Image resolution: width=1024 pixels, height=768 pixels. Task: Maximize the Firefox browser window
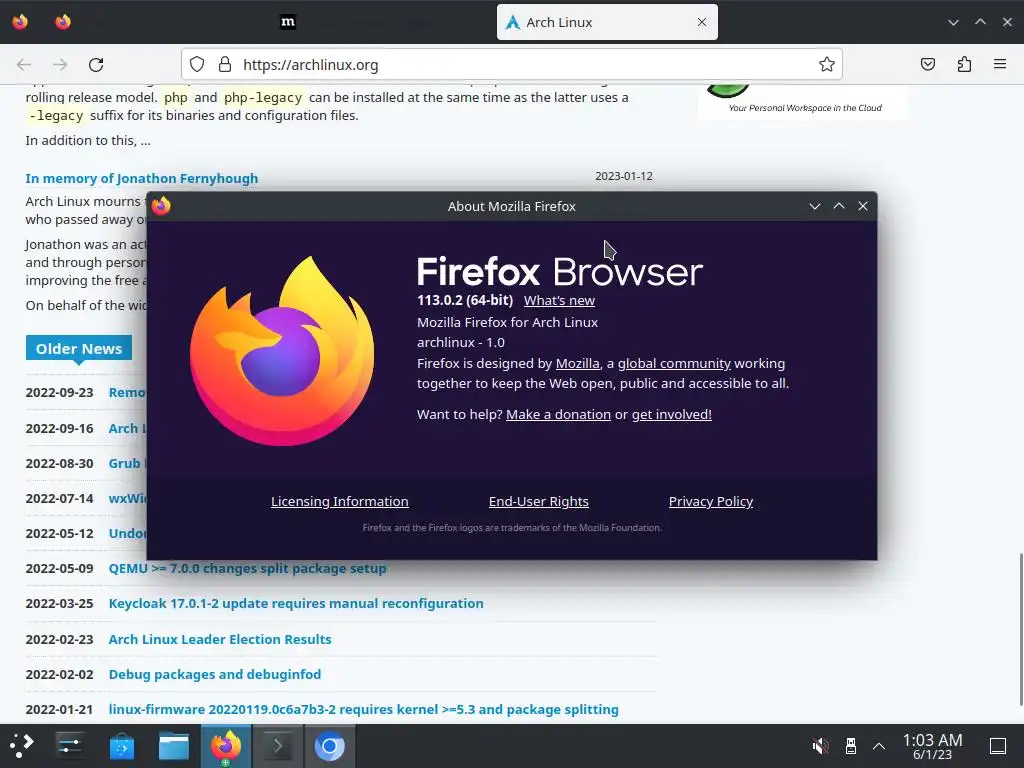point(980,22)
